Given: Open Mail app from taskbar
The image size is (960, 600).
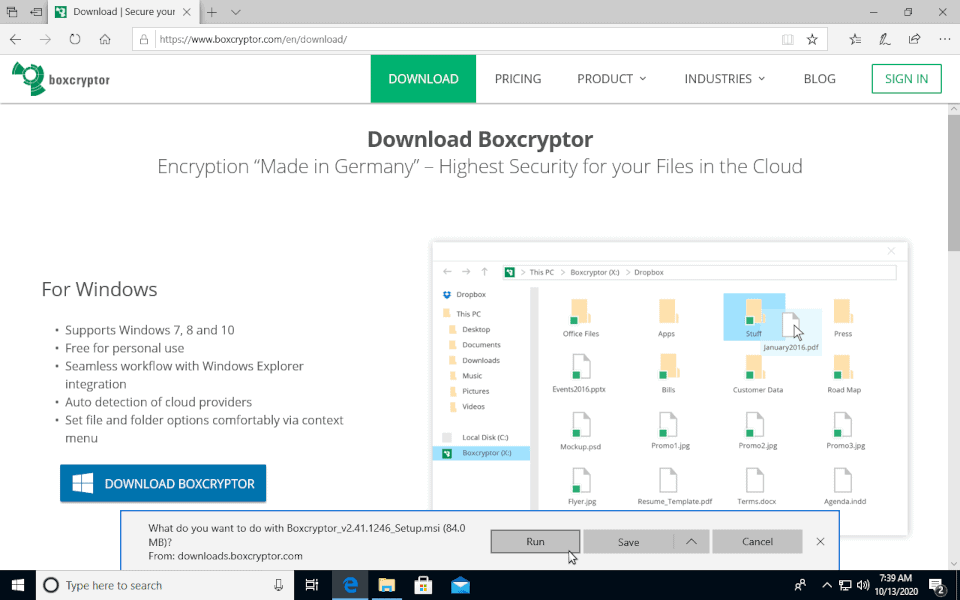Looking at the screenshot, I should (460, 585).
